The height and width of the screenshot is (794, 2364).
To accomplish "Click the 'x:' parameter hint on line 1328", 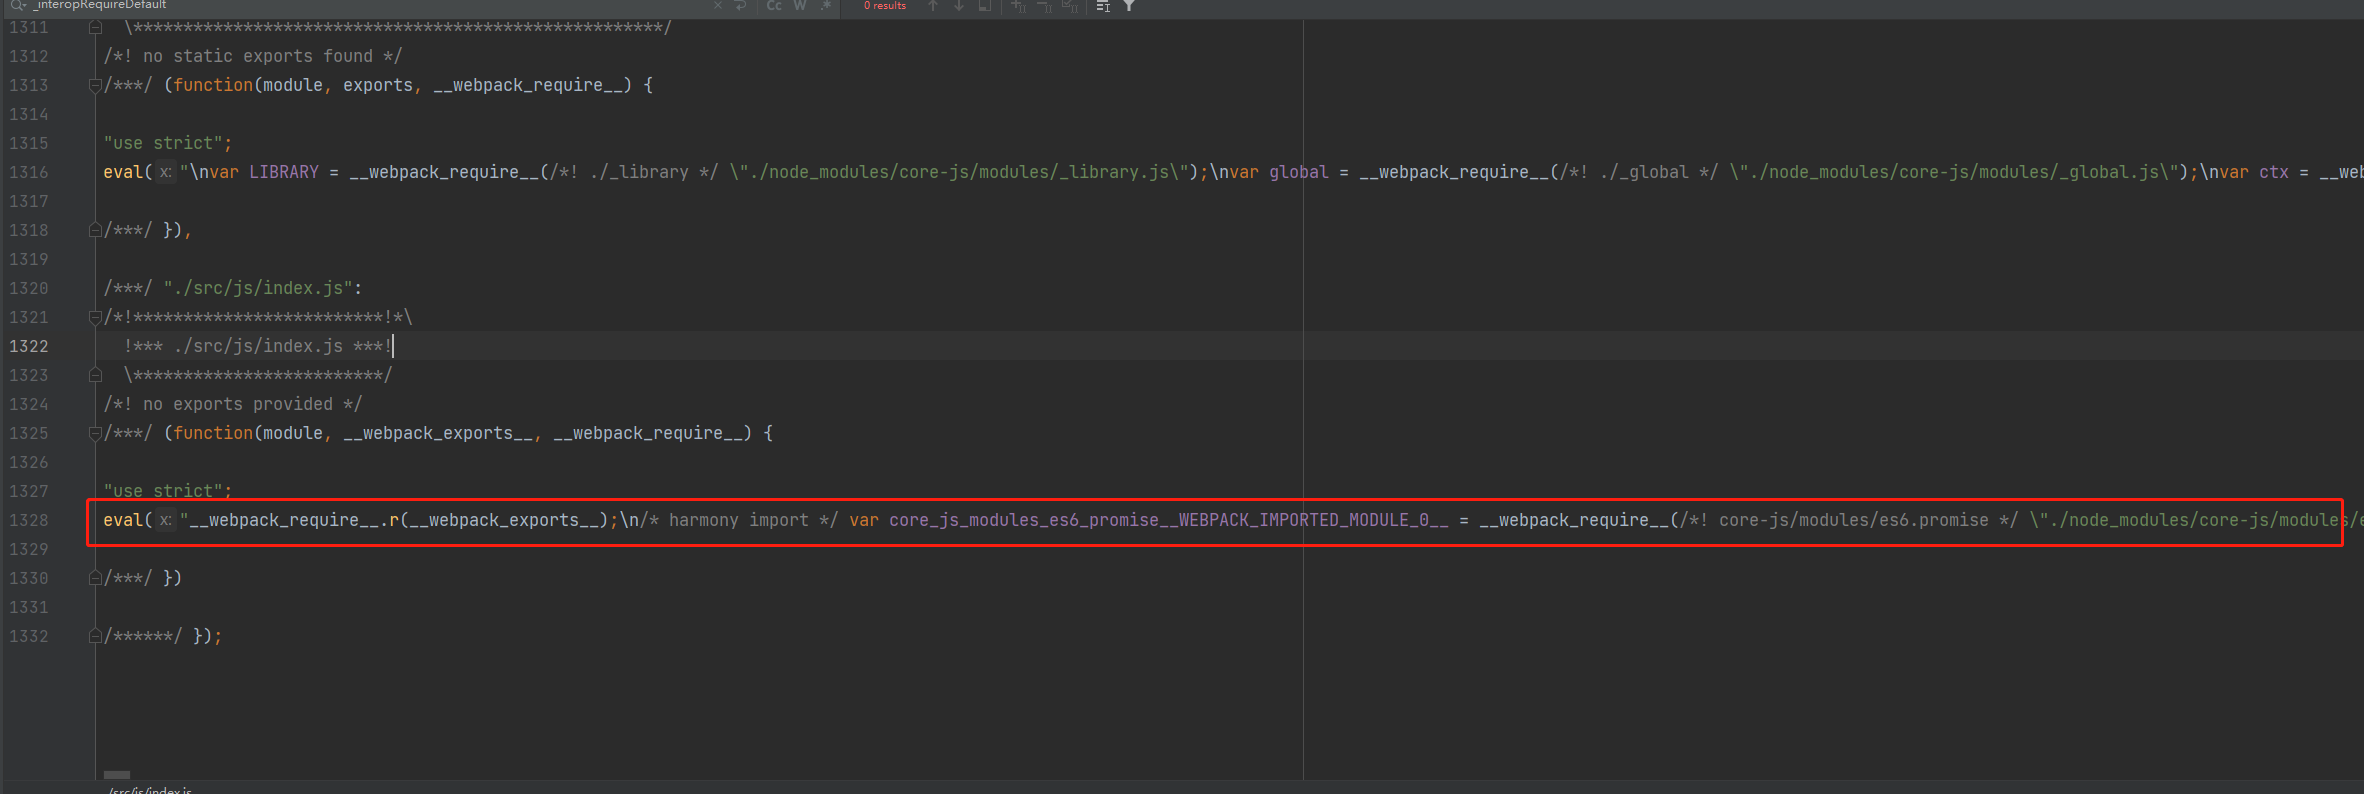I will [166, 520].
